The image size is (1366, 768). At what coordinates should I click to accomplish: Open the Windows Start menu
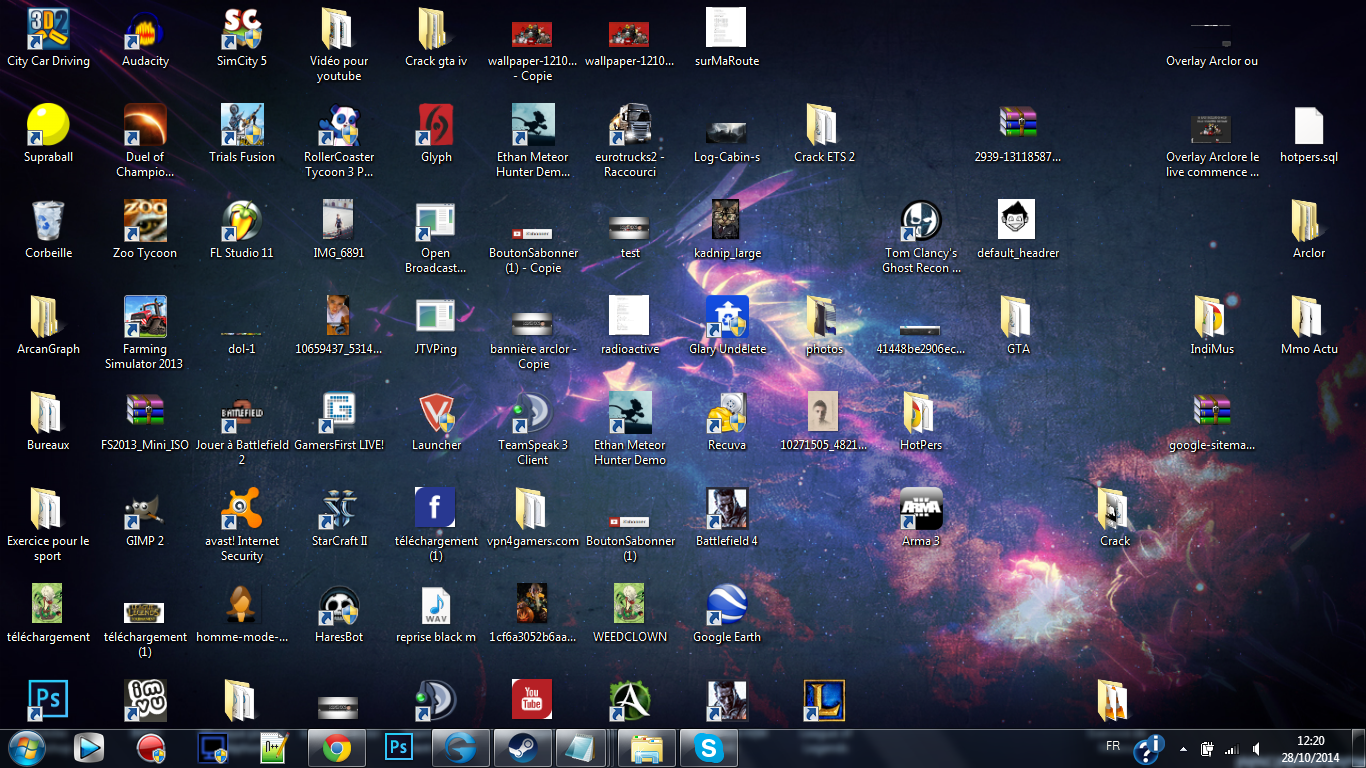pyautogui.click(x=27, y=747)
